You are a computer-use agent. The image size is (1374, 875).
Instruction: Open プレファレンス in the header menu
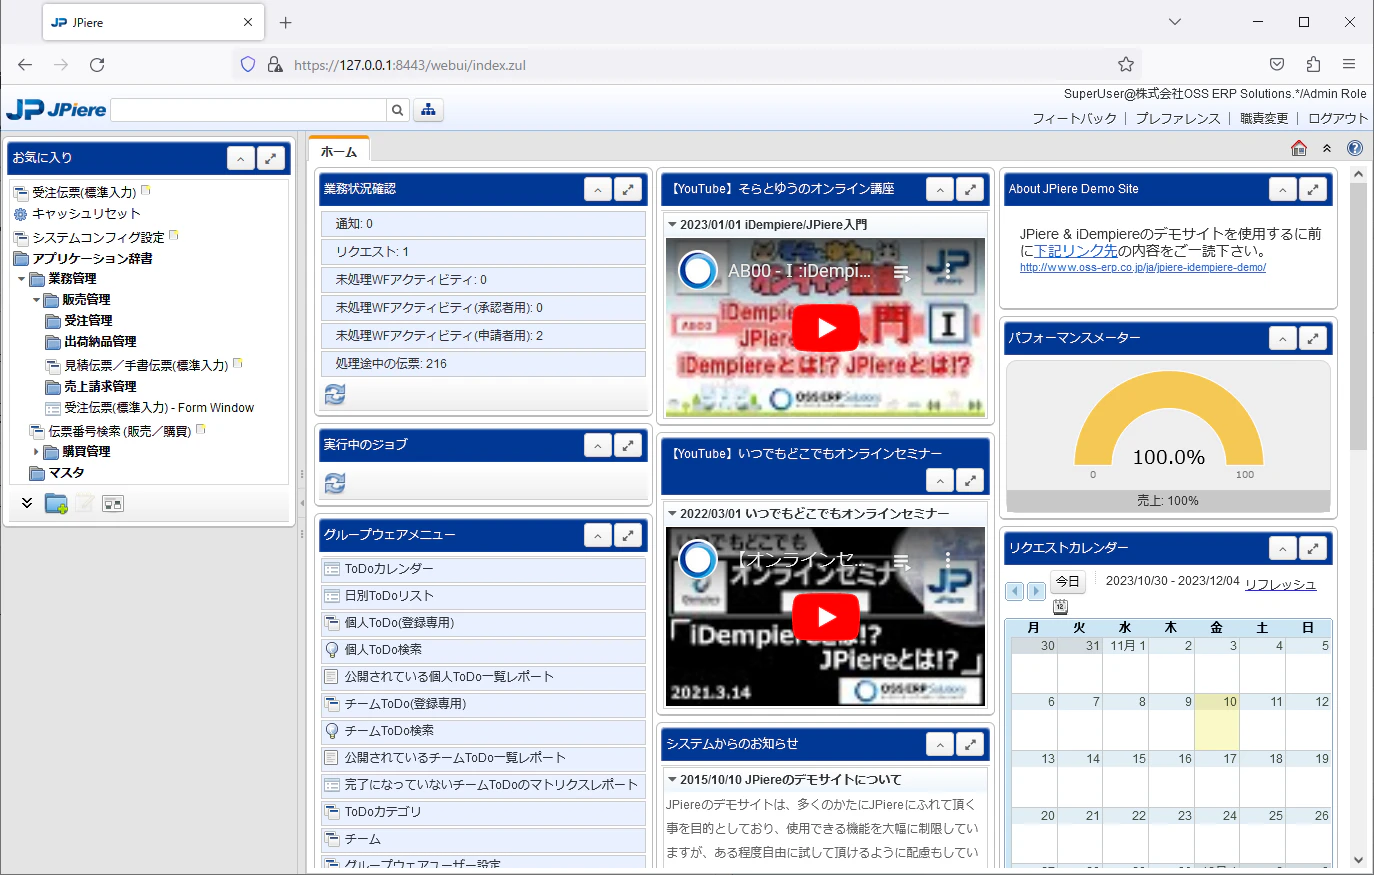tap(1178, 118)
